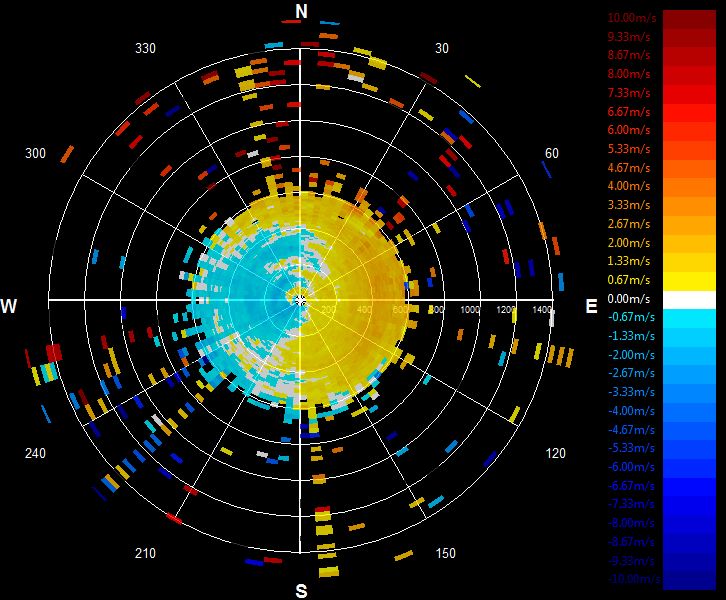Click the 1.33m/s legend label
This screenshot has height=600, width=726.
(629, 261)
